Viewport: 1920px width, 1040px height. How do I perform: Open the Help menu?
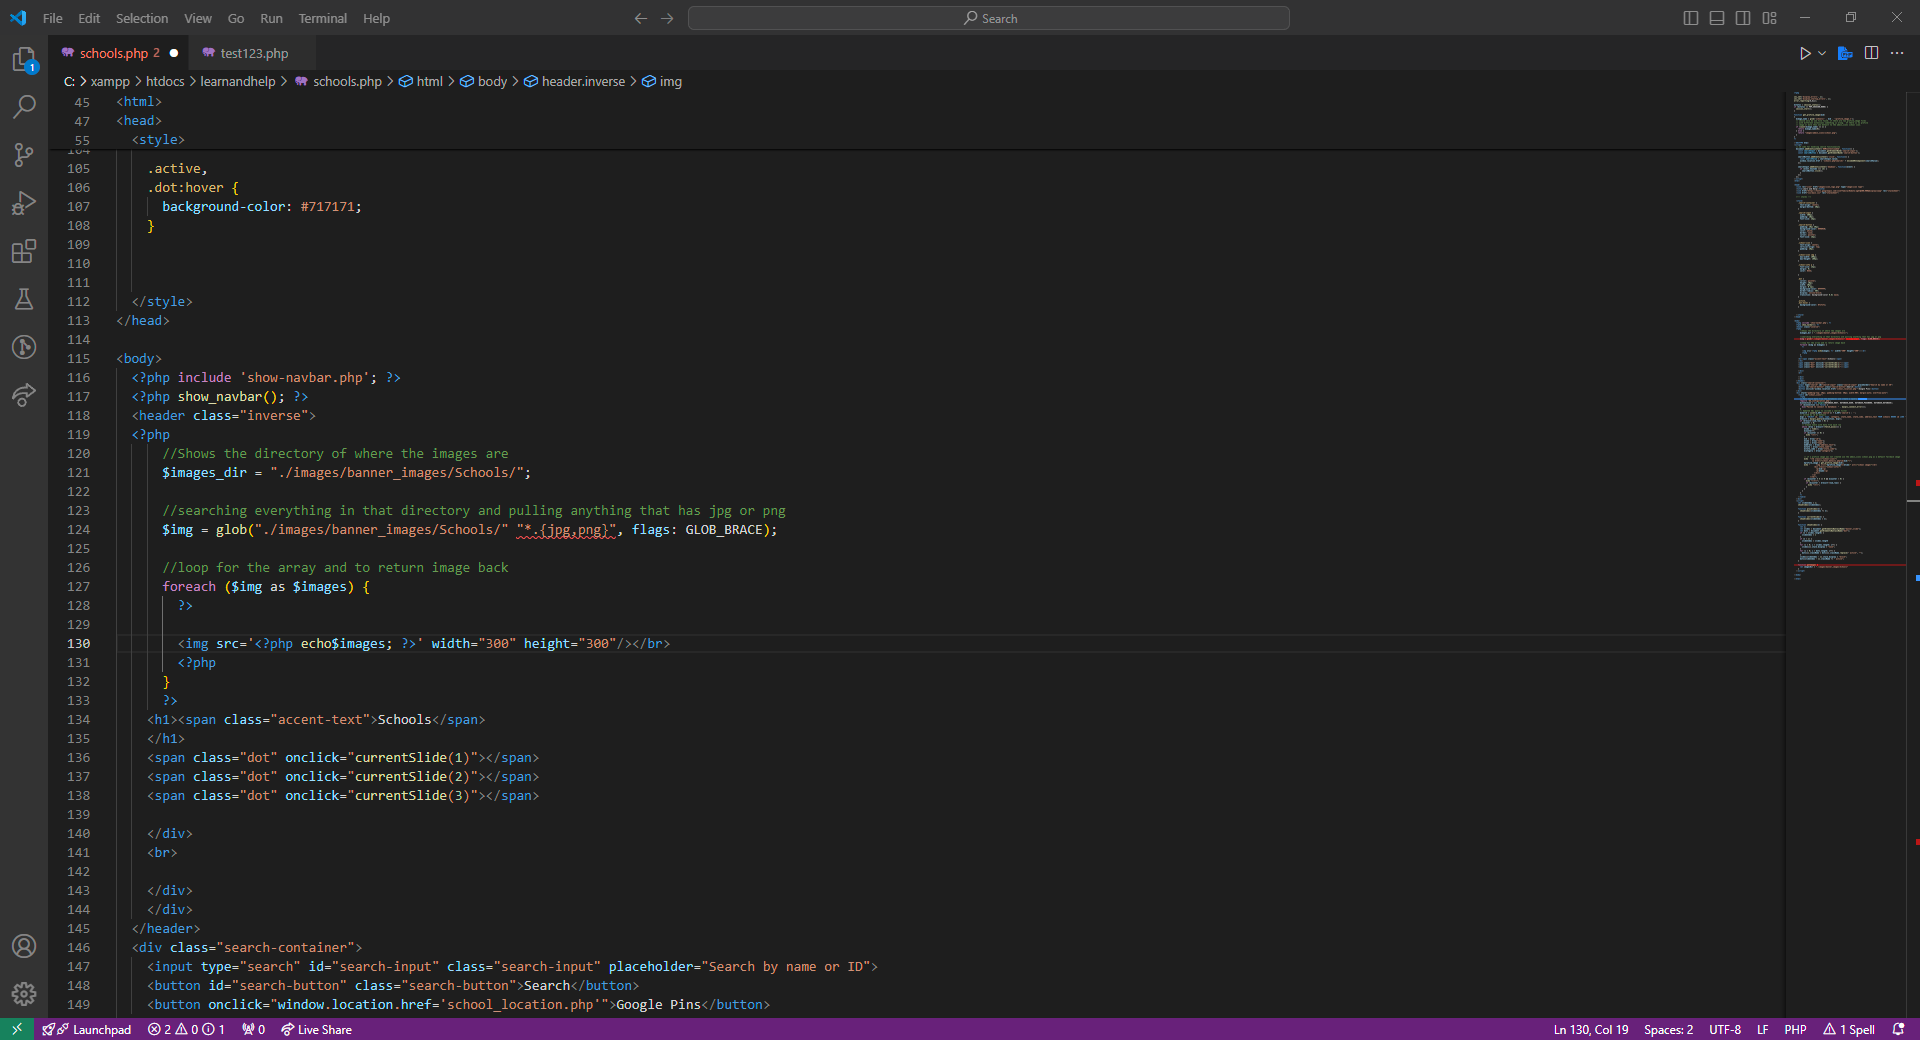[376, 18]
